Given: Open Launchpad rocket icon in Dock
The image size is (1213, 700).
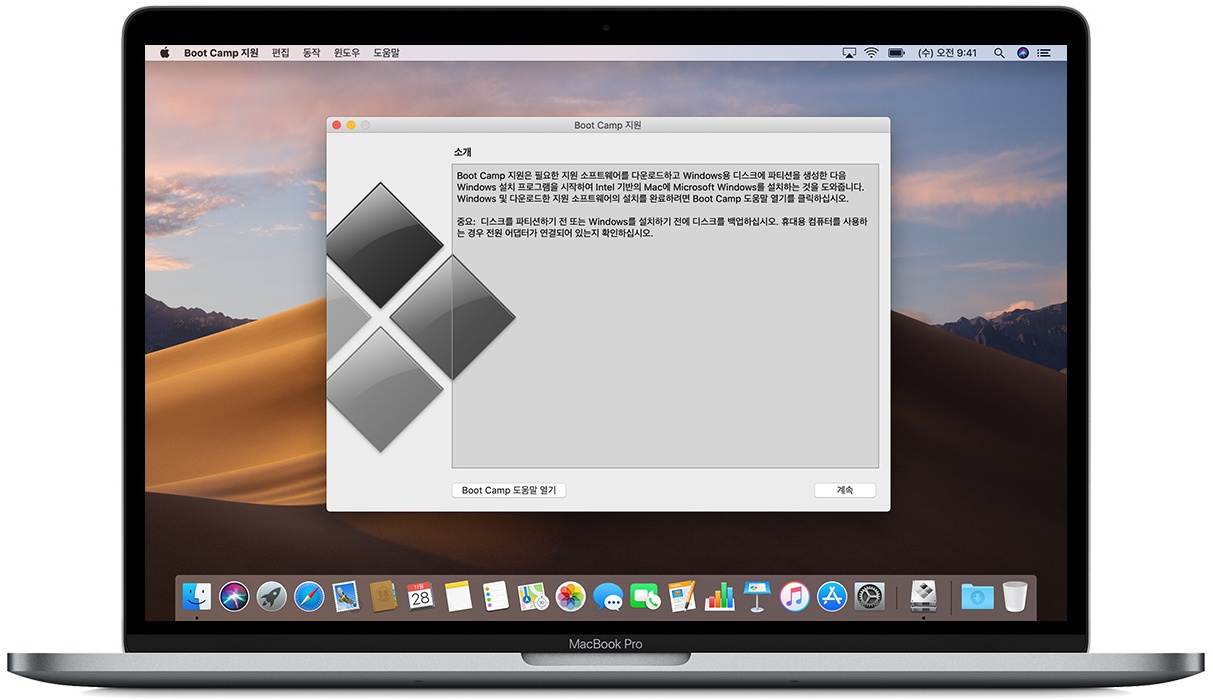Looking at the screenshot, I should click(x=271, y=597).
